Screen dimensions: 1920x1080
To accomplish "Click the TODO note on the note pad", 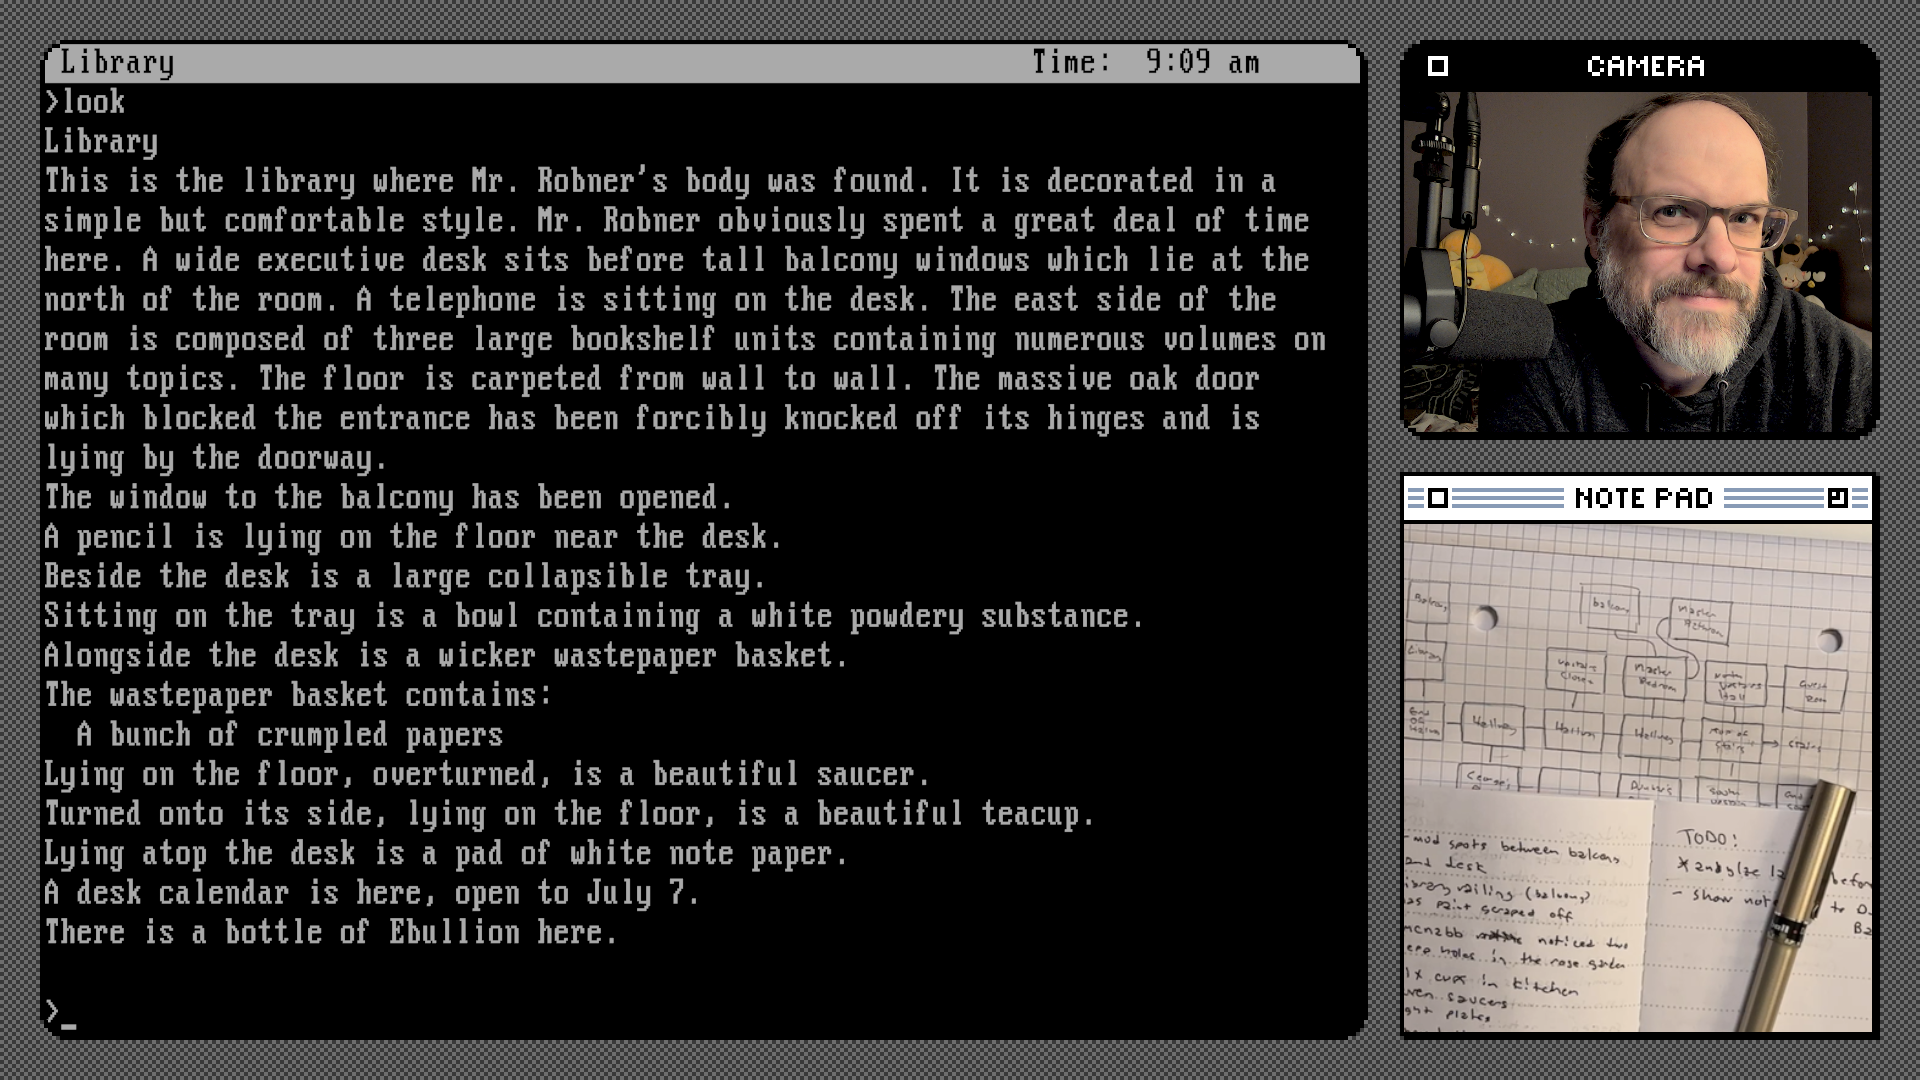I will [x=1708, y=838].
